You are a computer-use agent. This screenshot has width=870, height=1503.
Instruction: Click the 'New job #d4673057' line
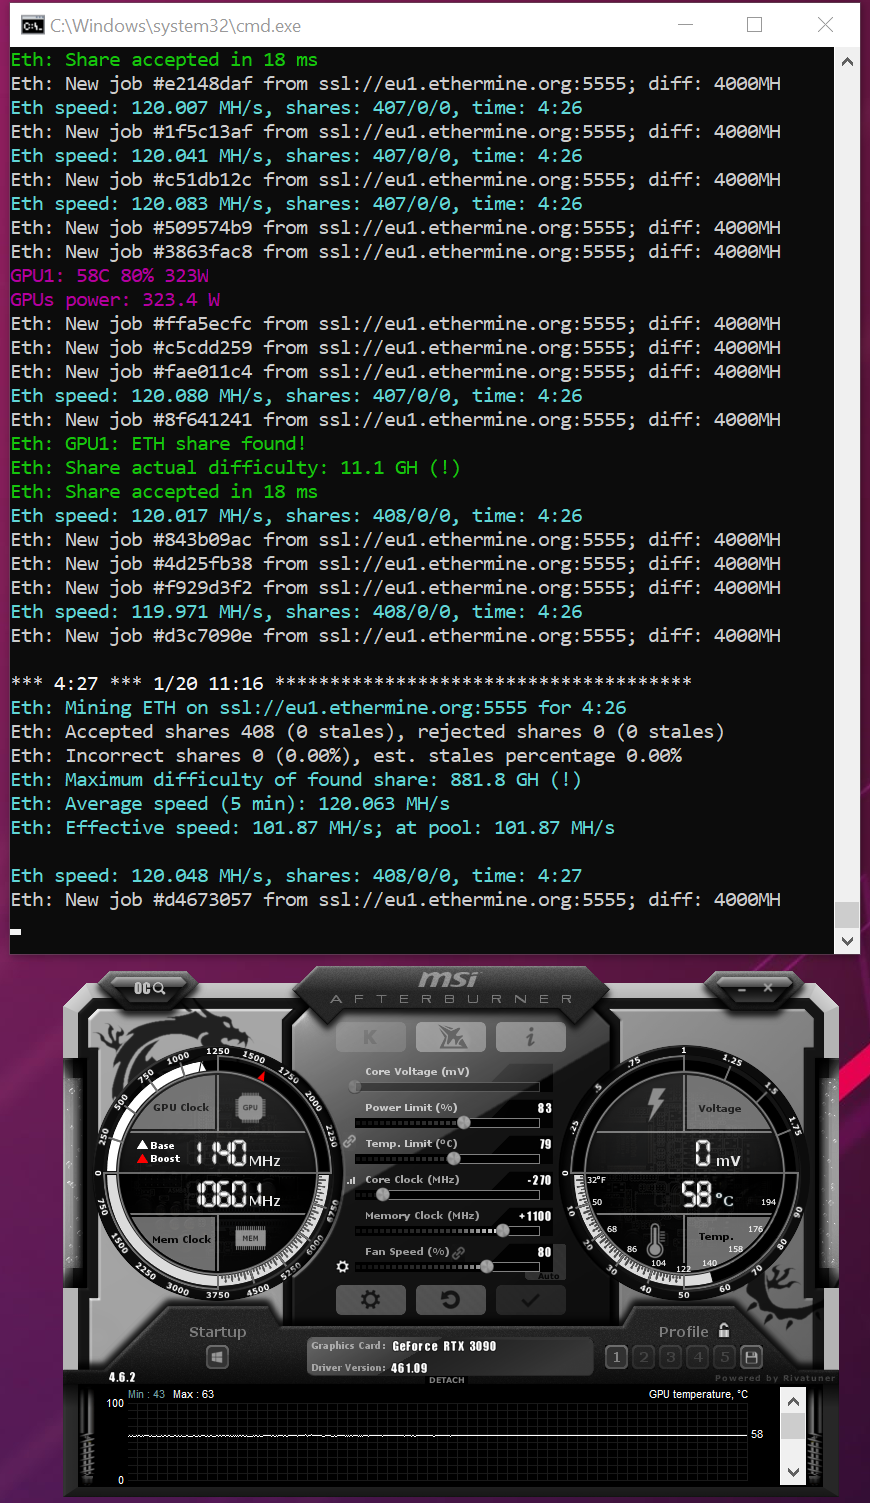click(396, 900)
